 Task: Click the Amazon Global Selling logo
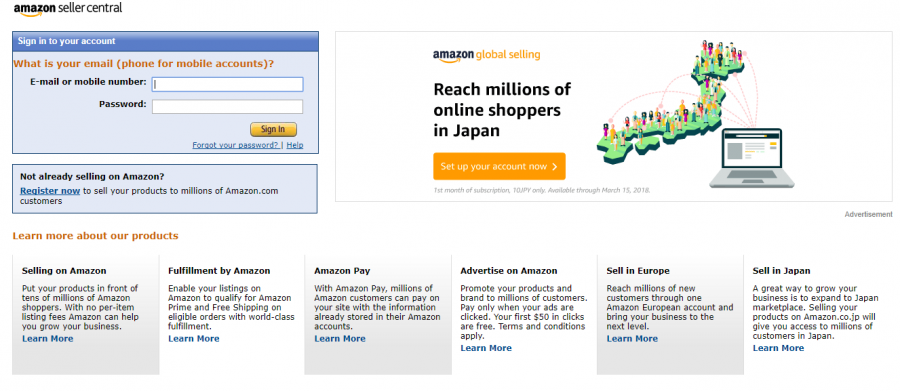(486, 55)
